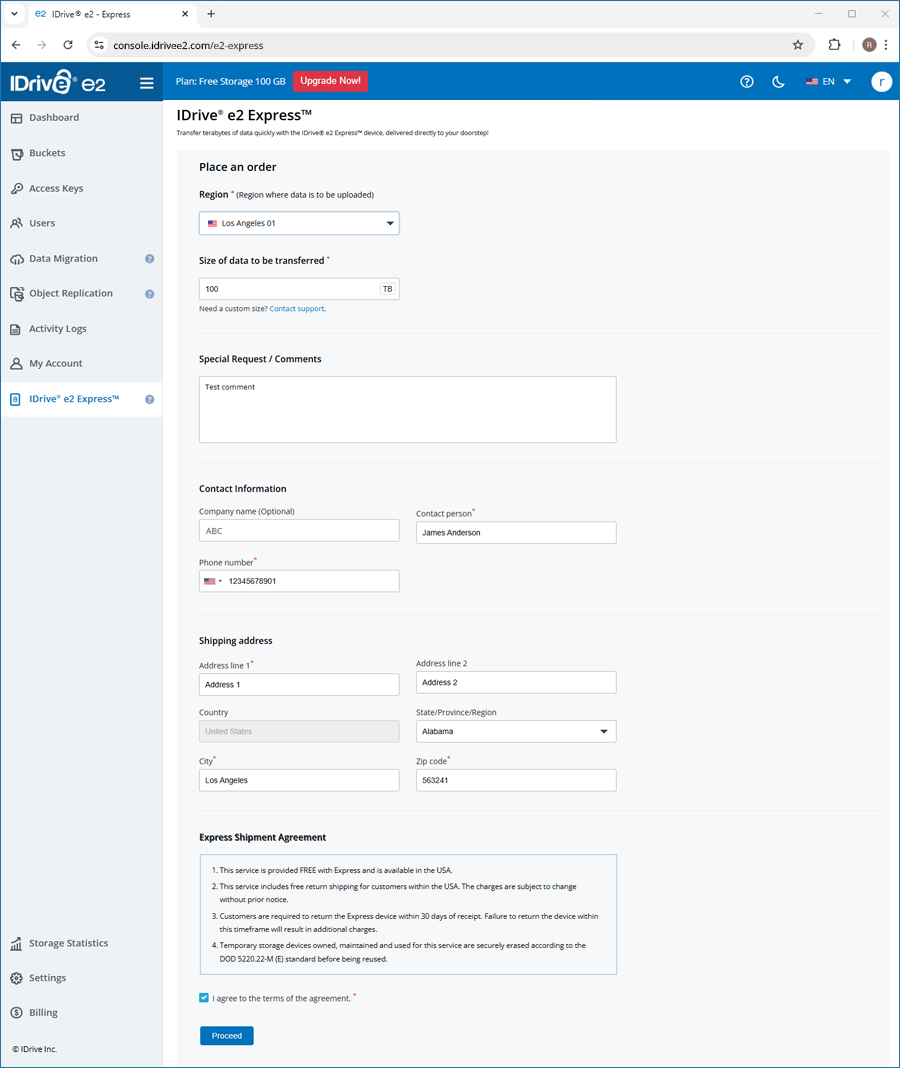
Task: Click the e2 Express device icon in sidebar
Action: click(x=16, y=399)
